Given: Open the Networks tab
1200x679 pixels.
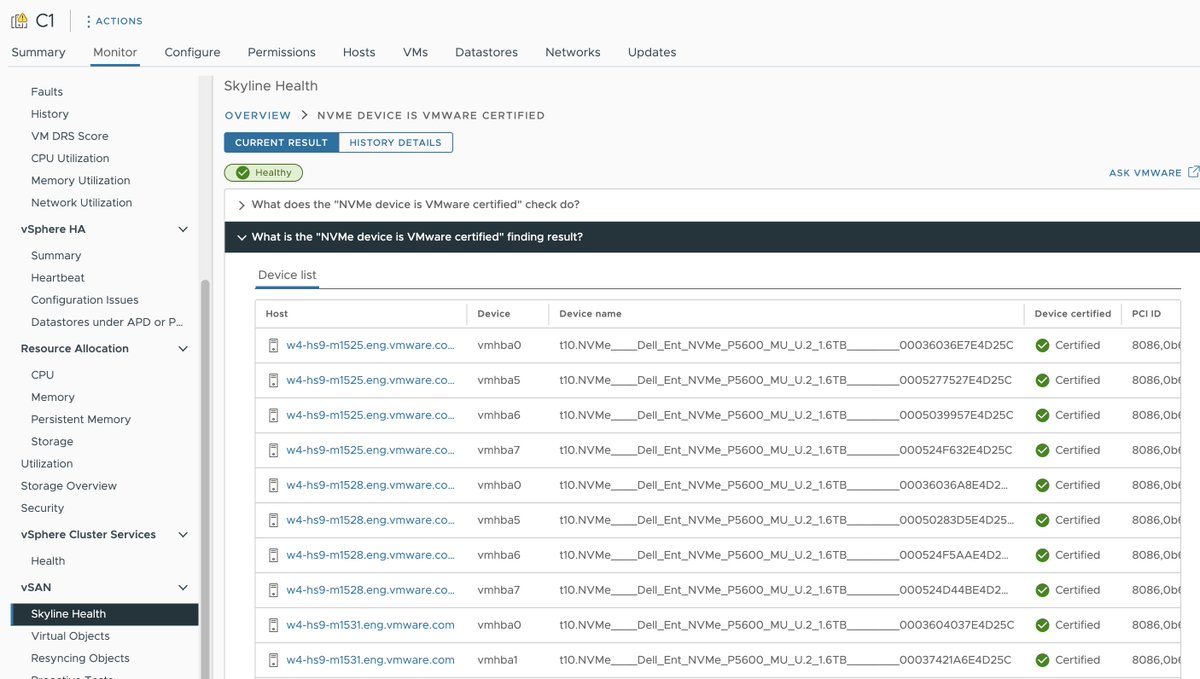Looking at the screenshot, I should click(573, 52).
